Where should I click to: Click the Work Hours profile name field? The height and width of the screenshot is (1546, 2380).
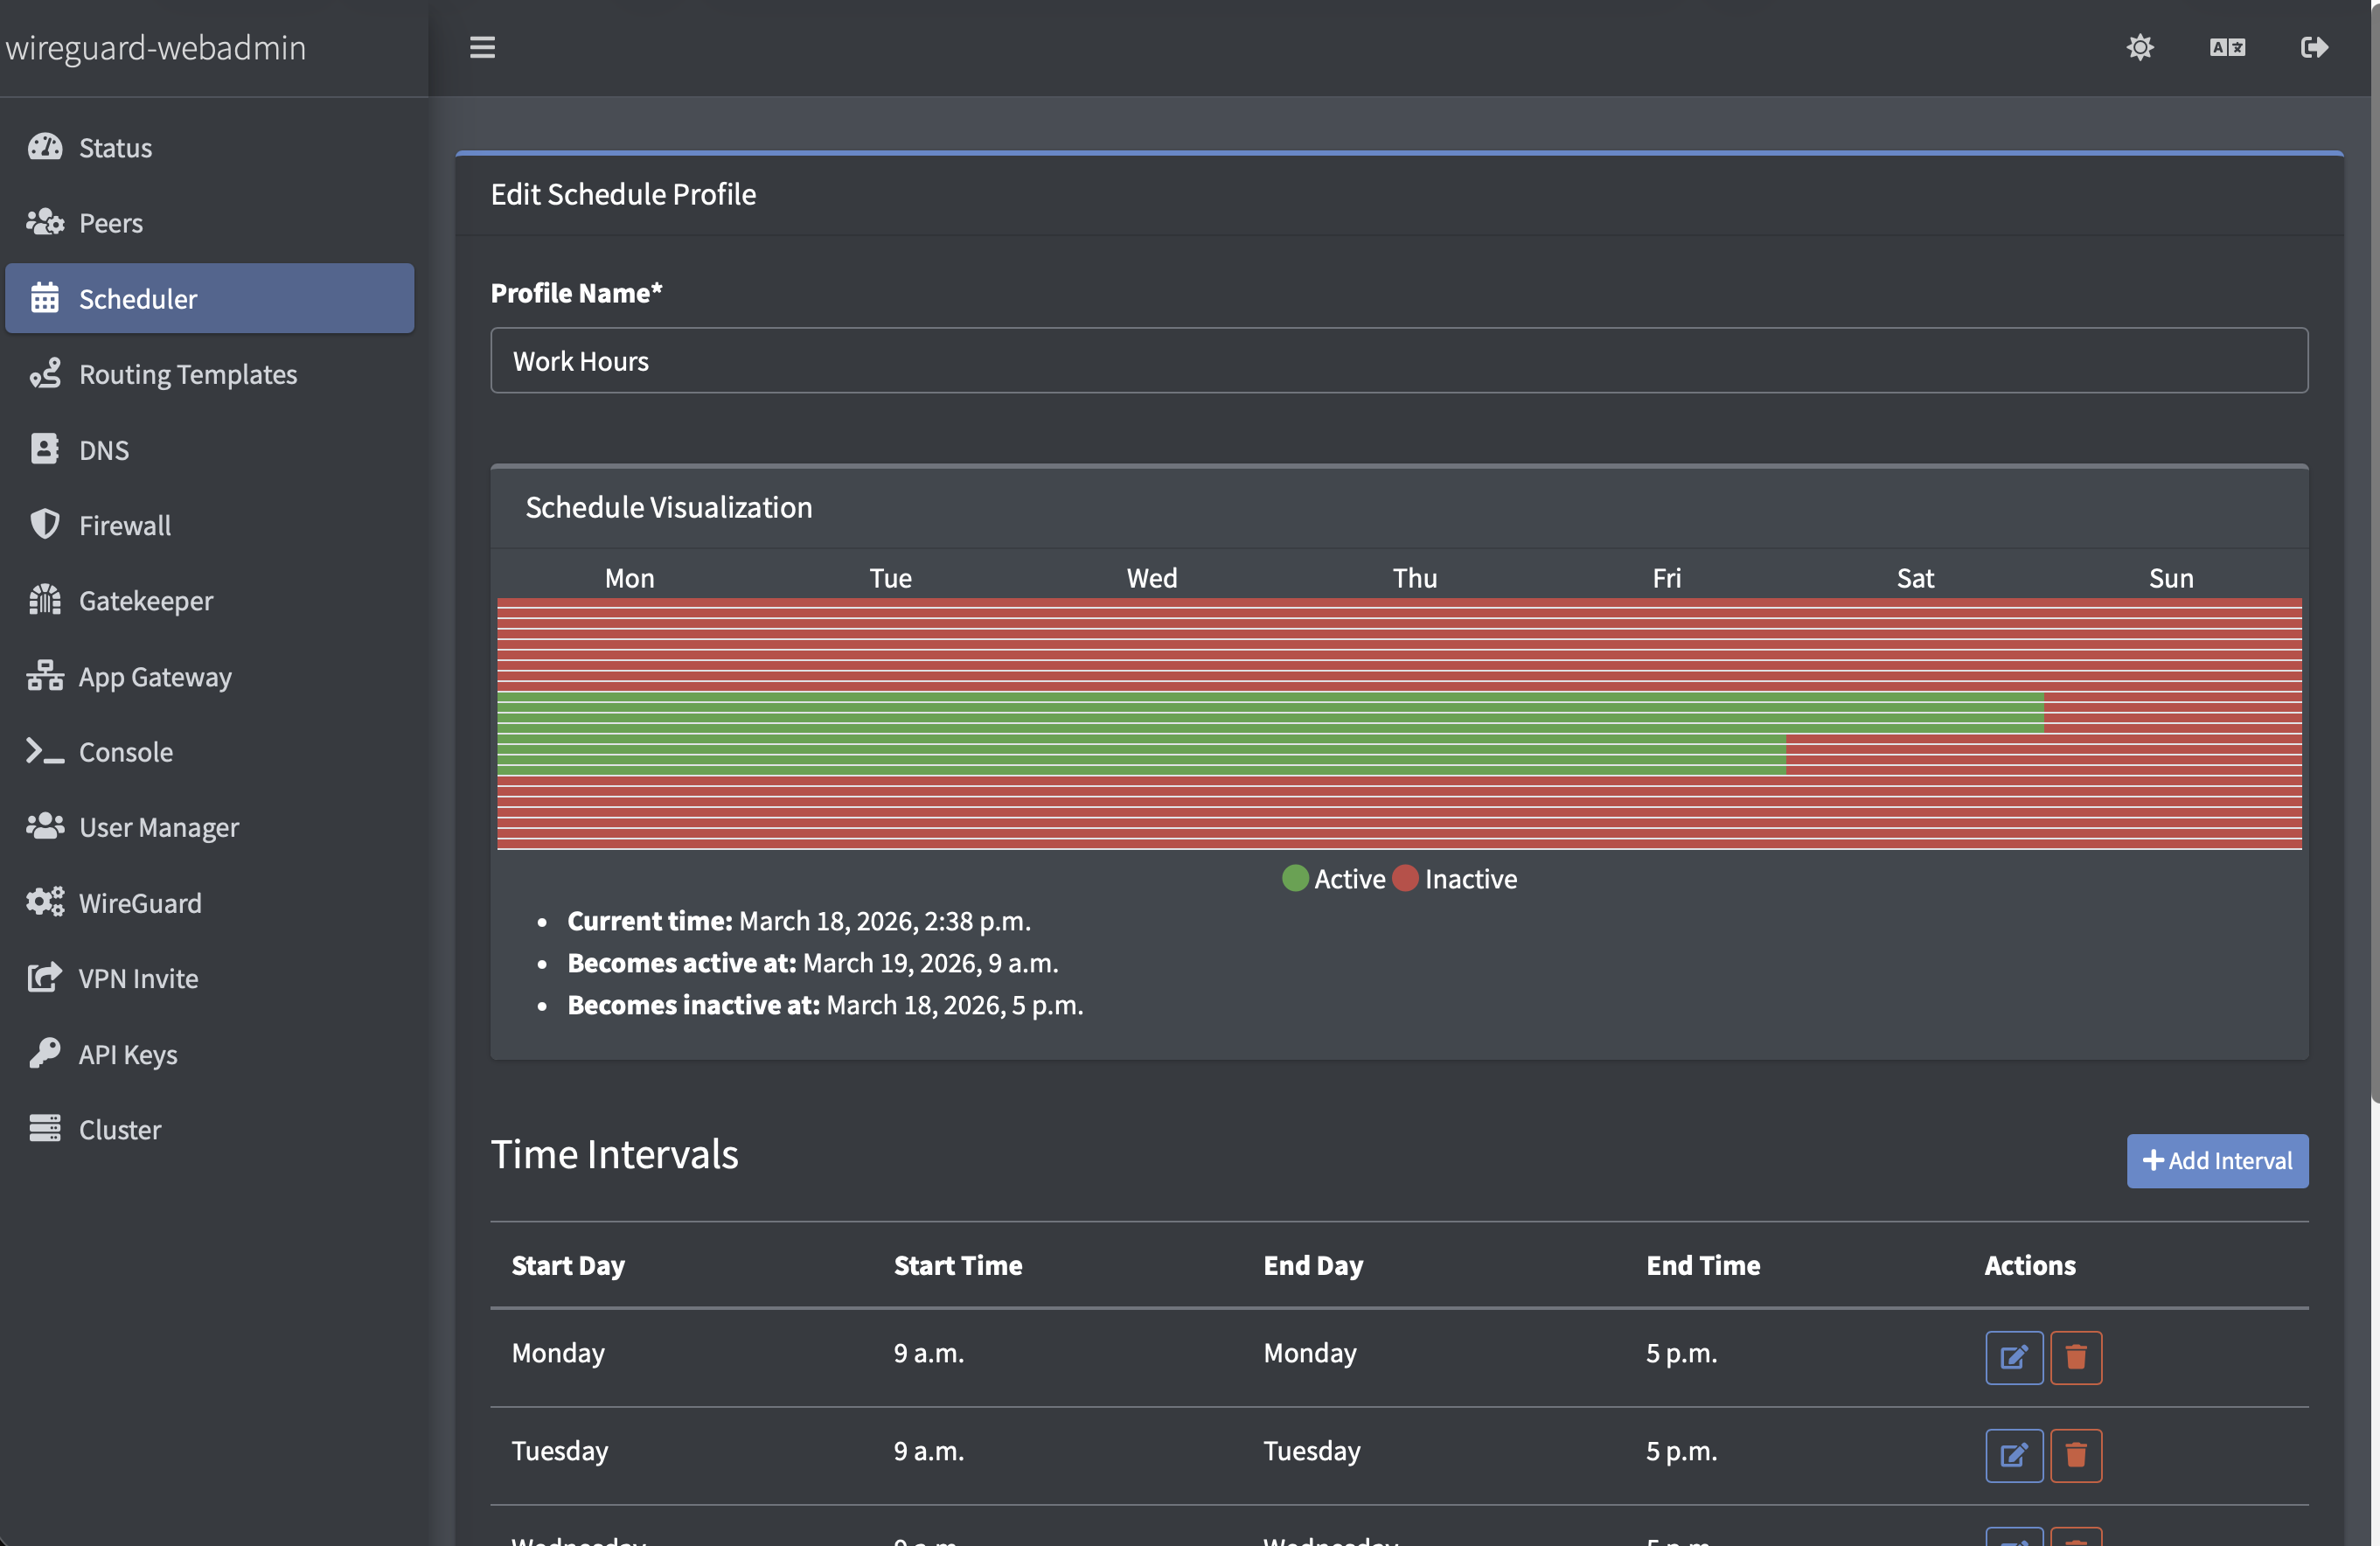tap(1400, 360)
